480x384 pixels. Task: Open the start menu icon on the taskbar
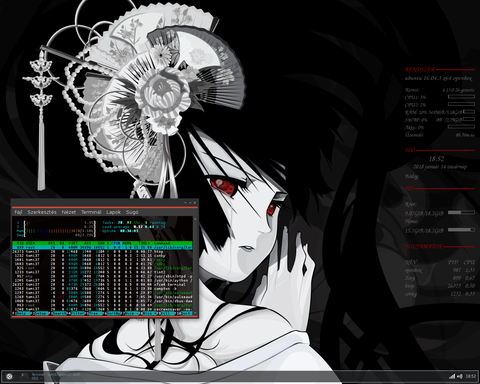point(9,376)
